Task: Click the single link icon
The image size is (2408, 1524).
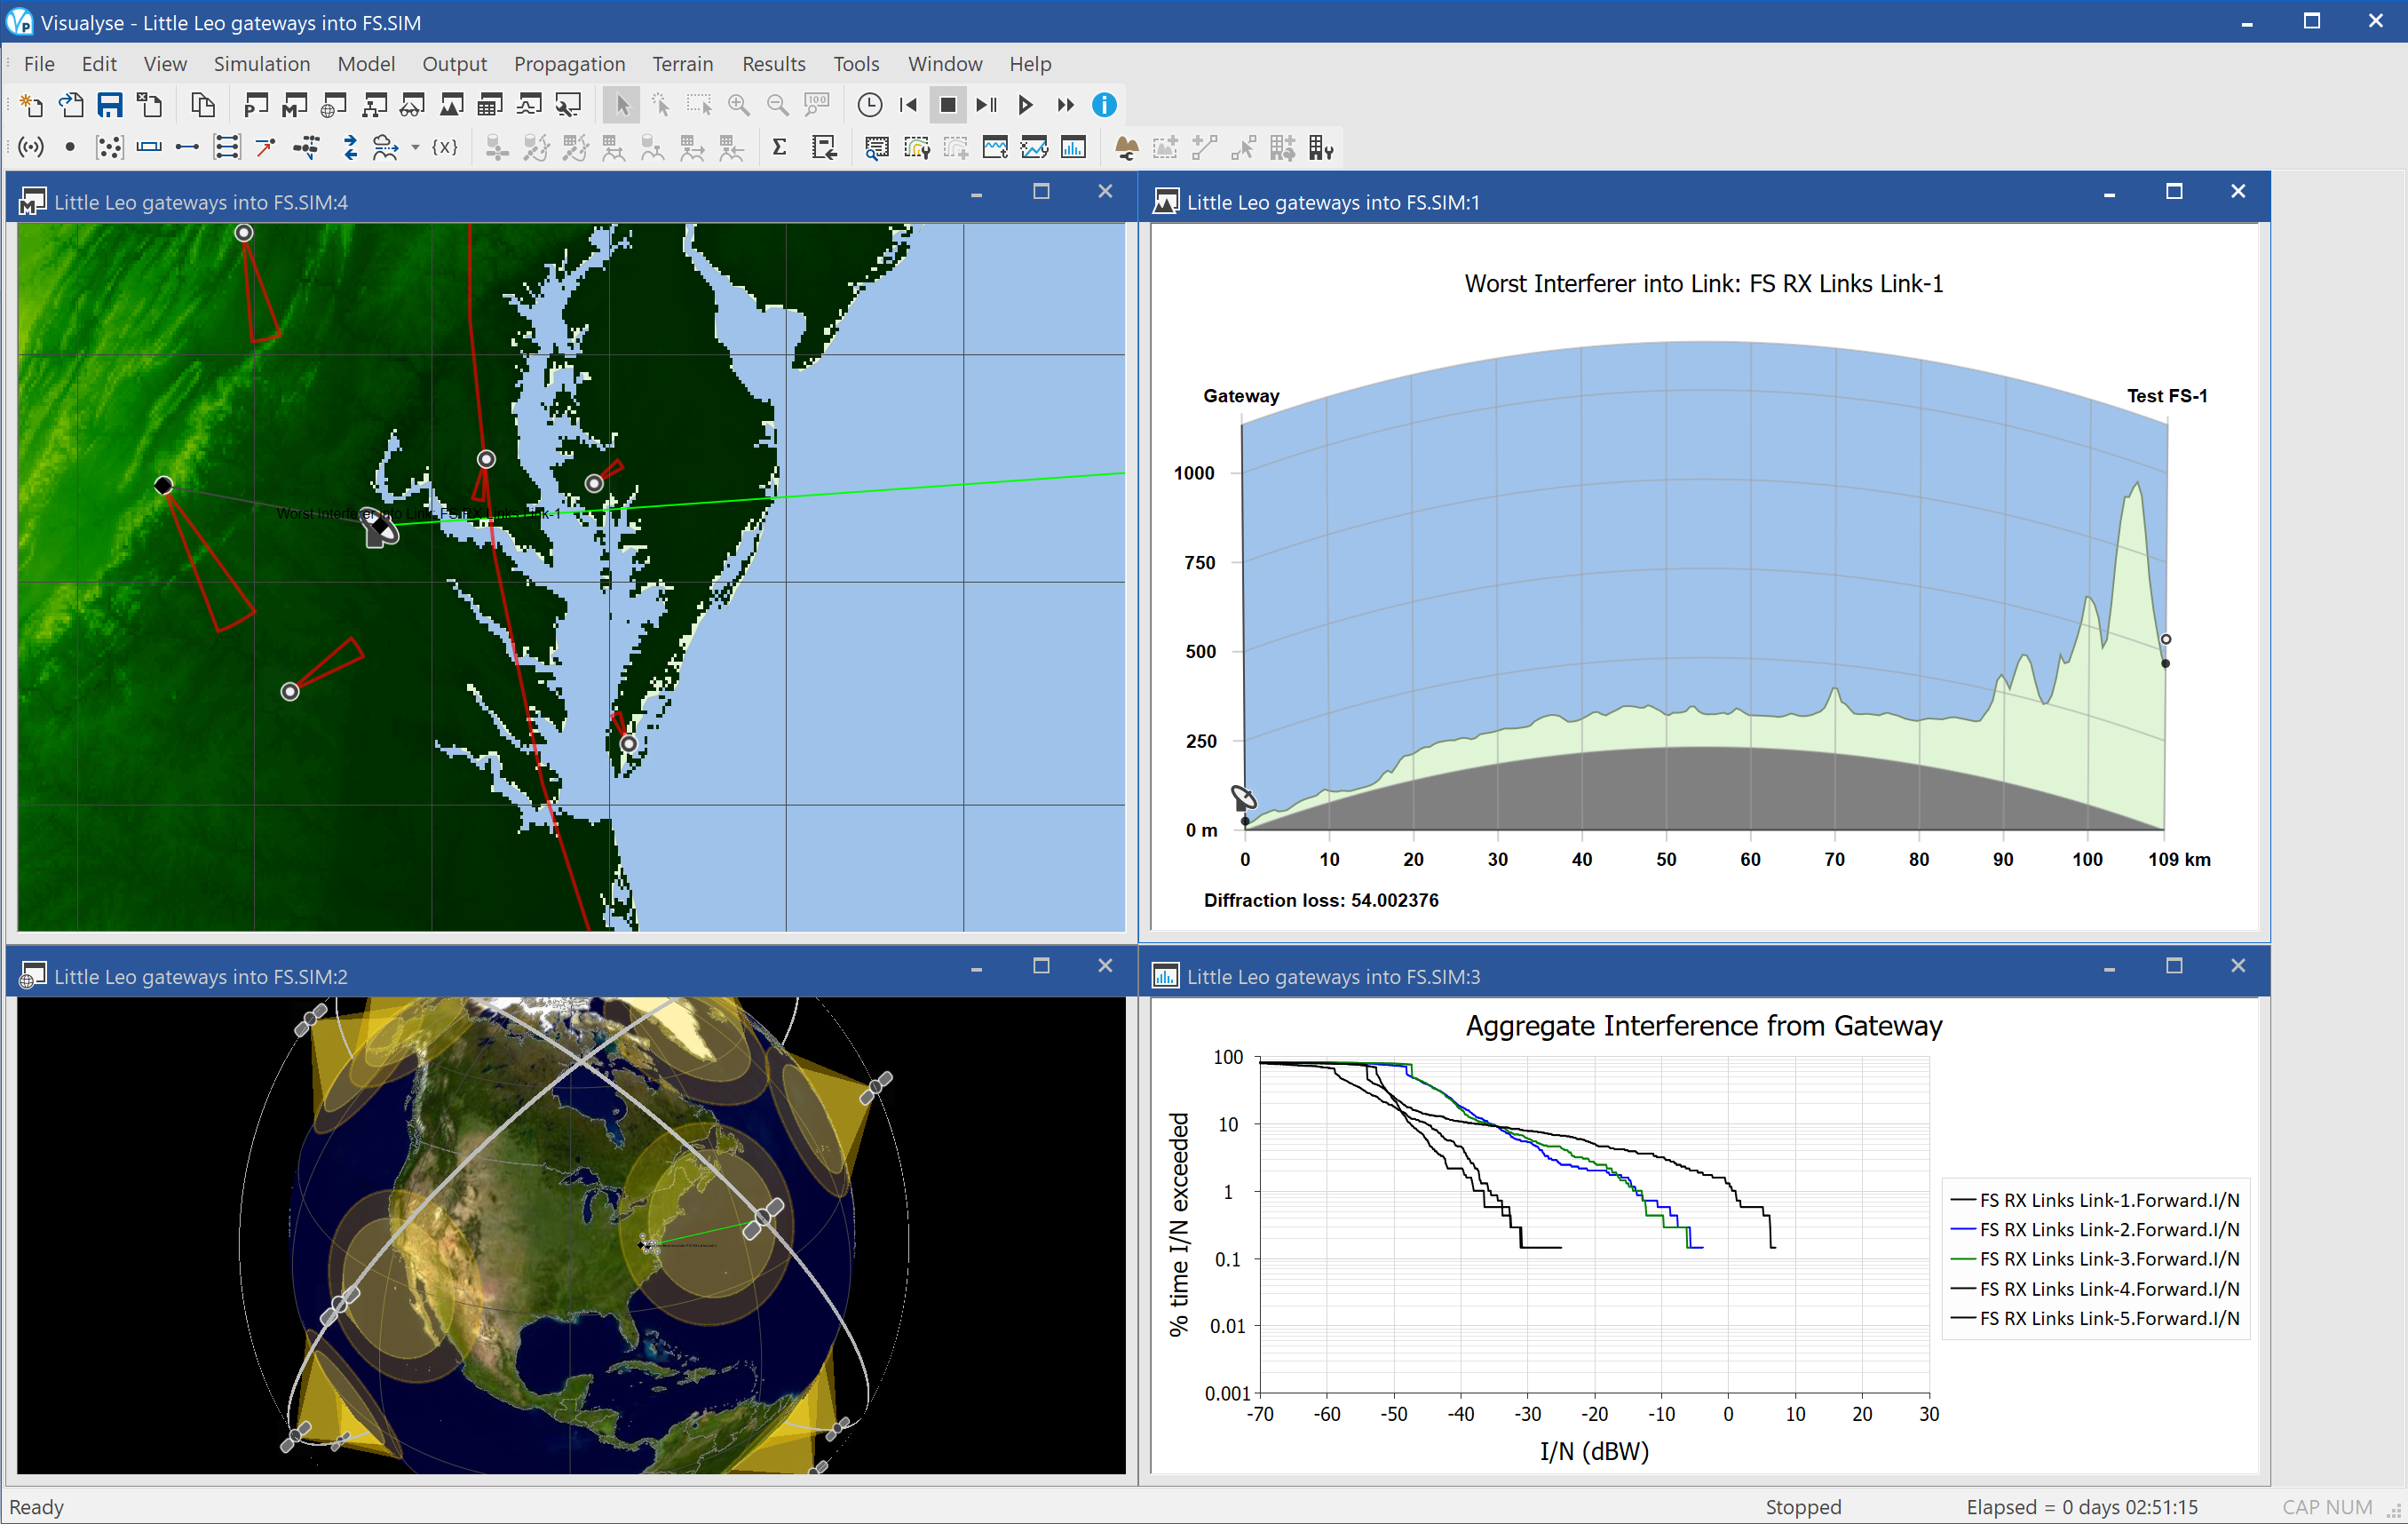Action: click(187, 148)
